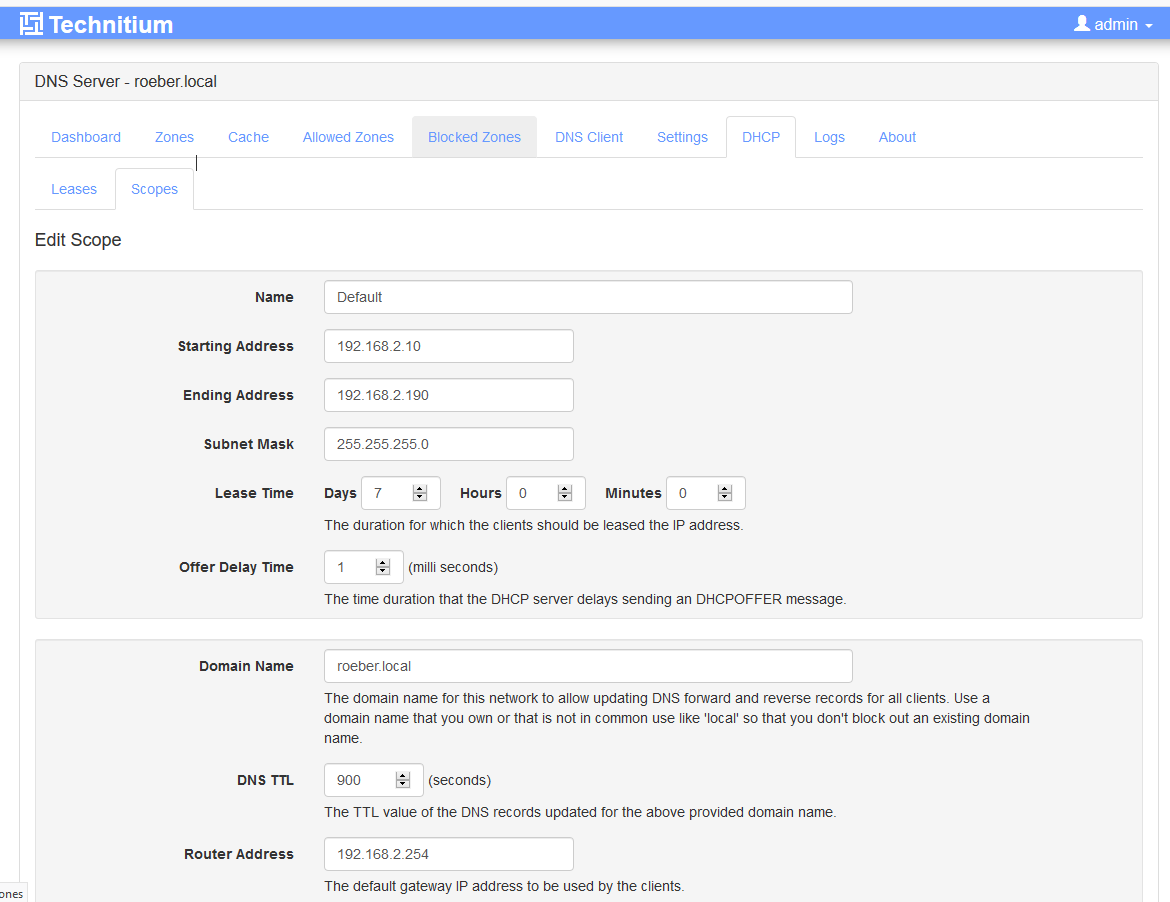Go to the Settings tab
1170x902 pixels.
[x=682, y=137]
